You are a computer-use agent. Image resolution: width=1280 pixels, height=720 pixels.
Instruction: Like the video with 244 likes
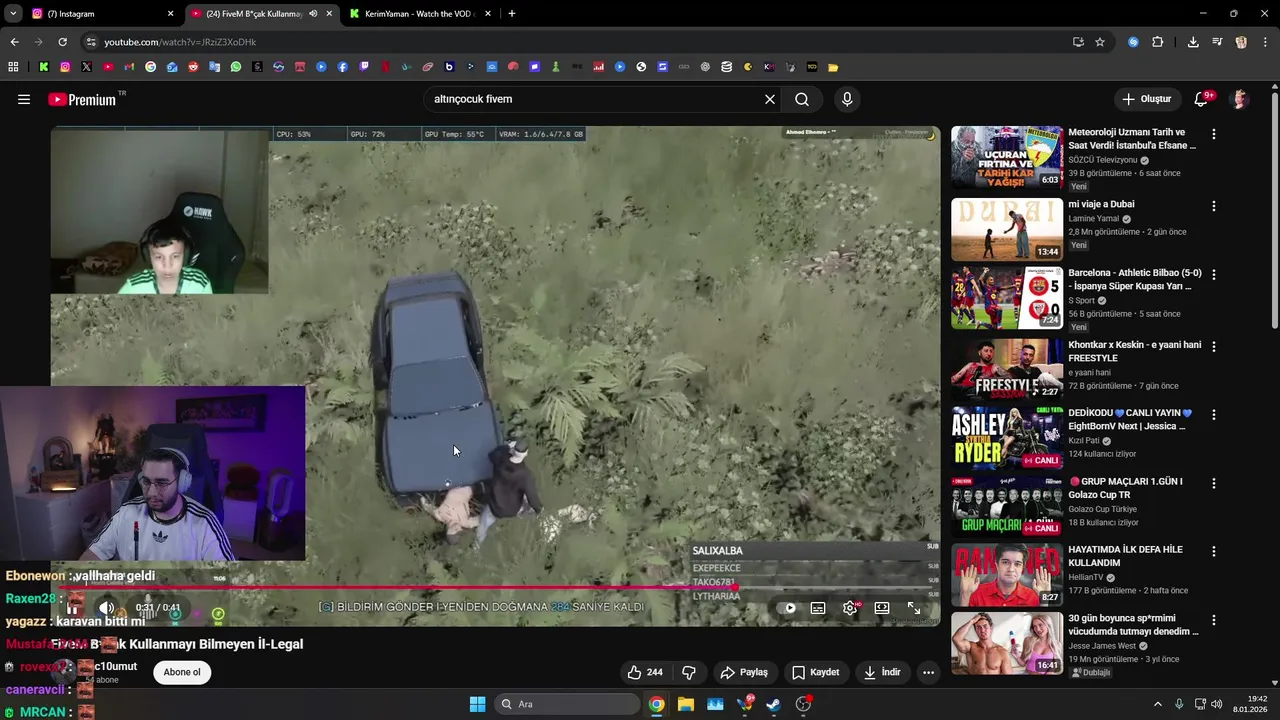pyautogui.click(x=645, y=672)
